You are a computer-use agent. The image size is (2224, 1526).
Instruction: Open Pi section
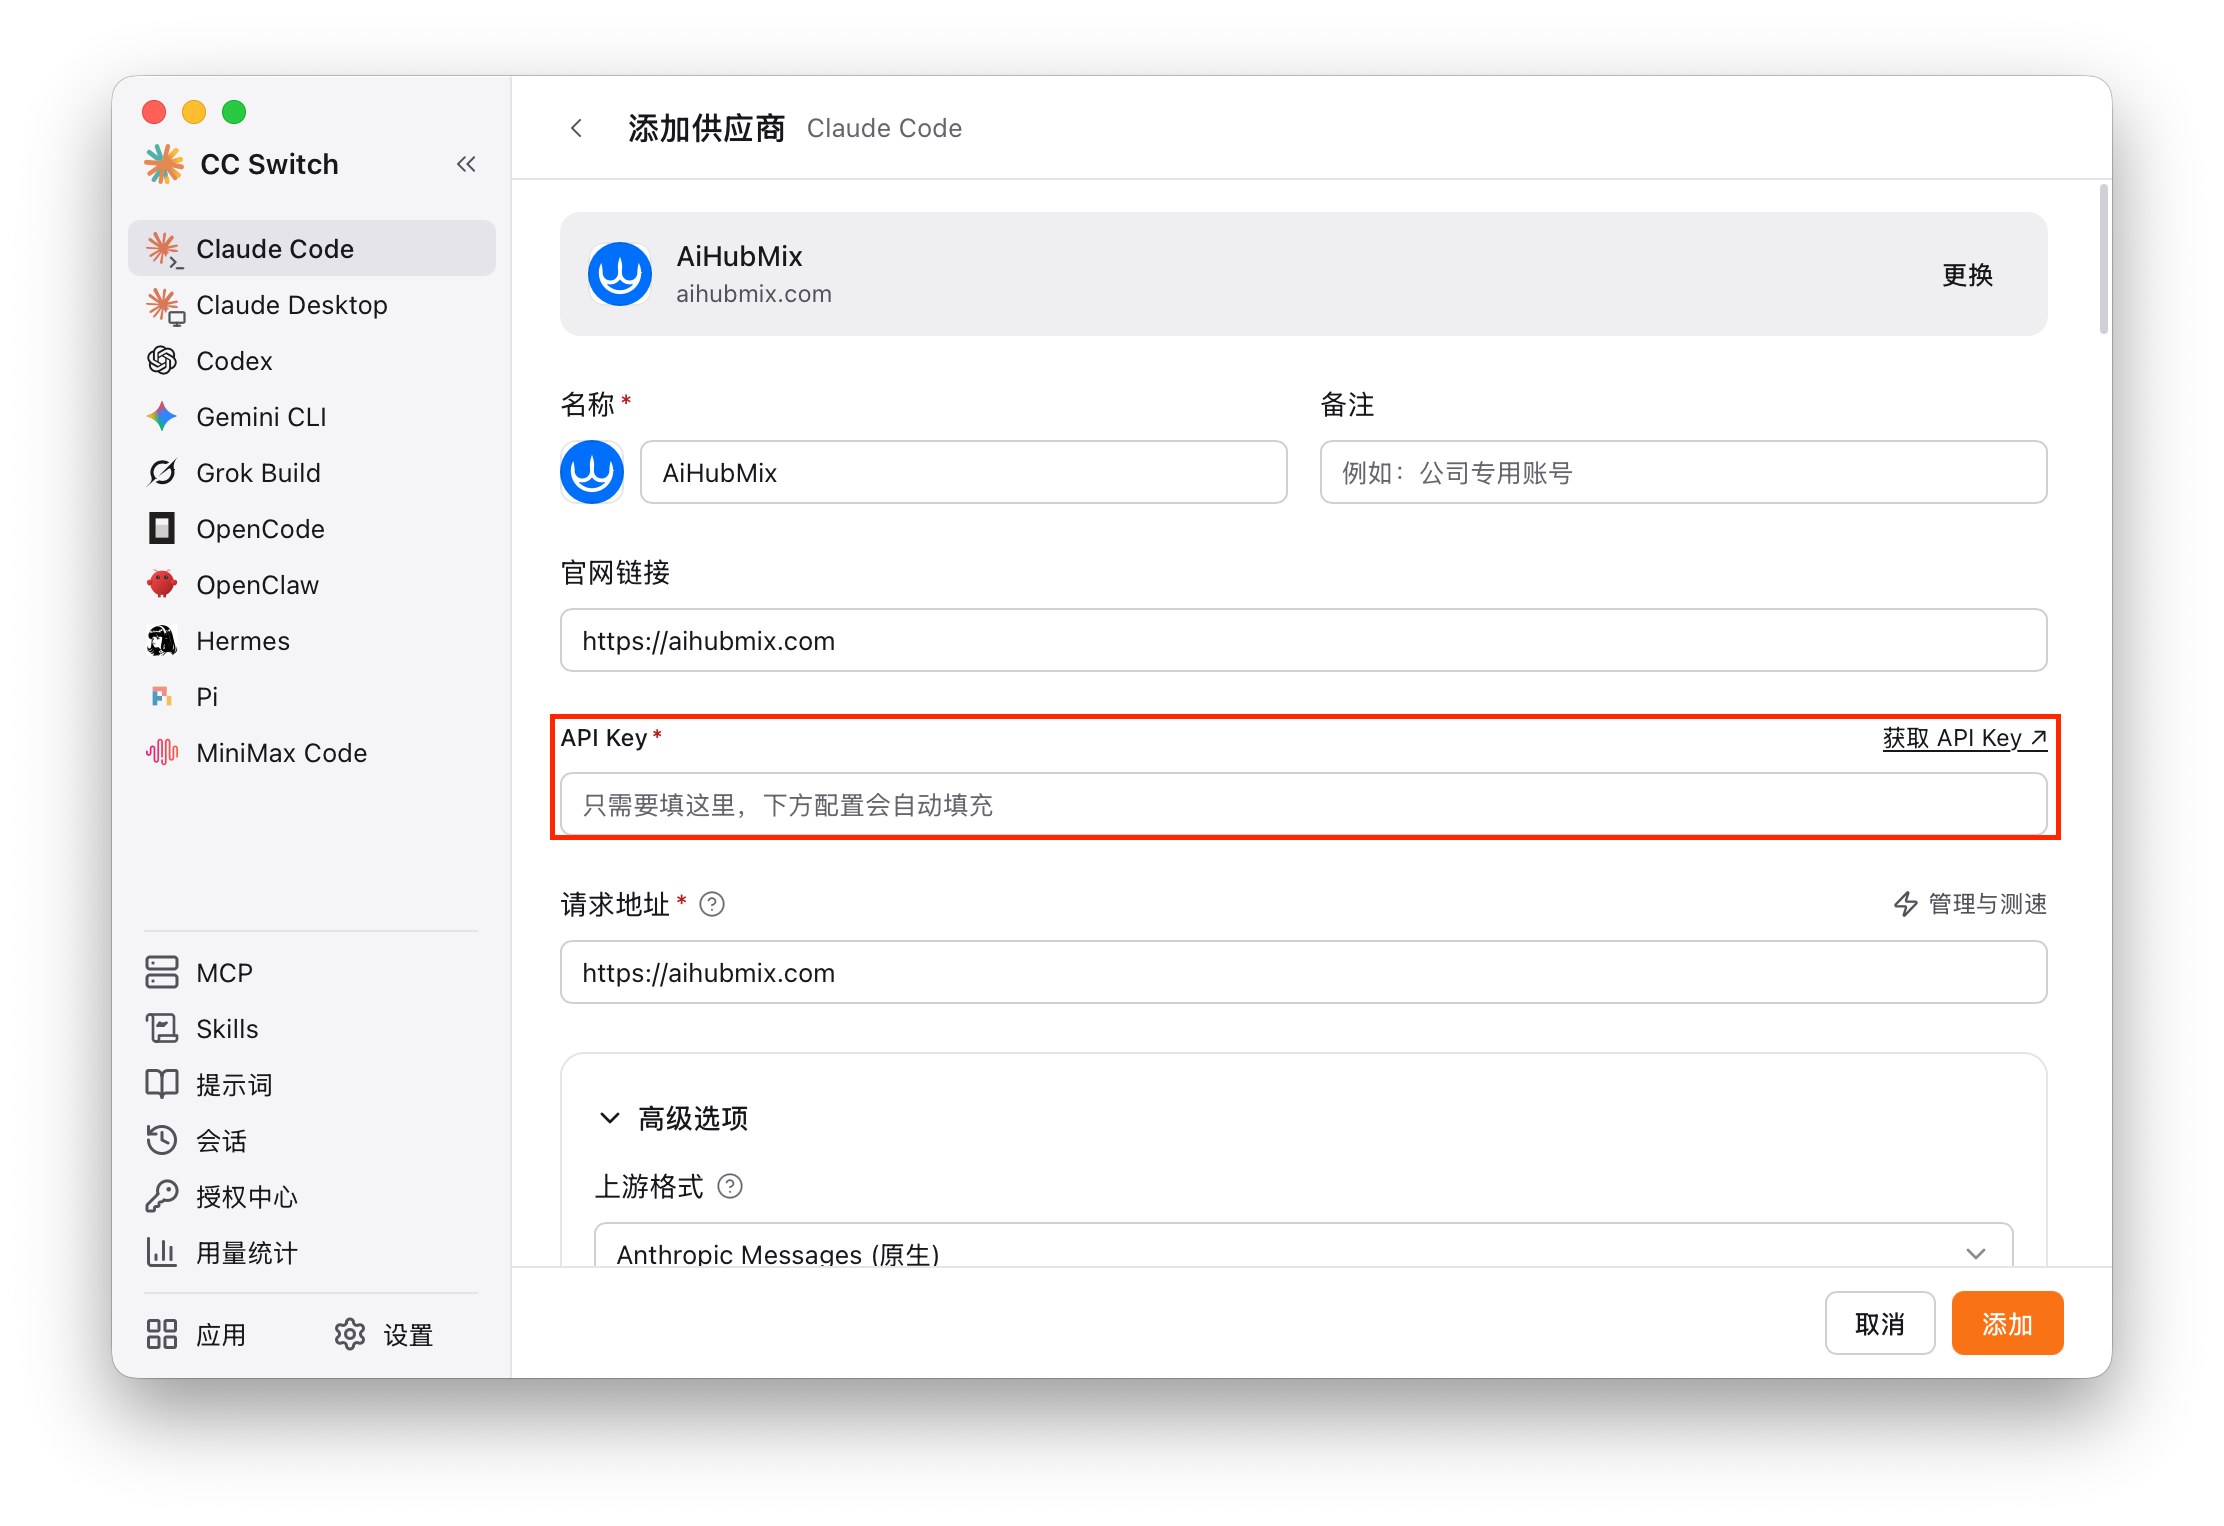coord(312,697)
